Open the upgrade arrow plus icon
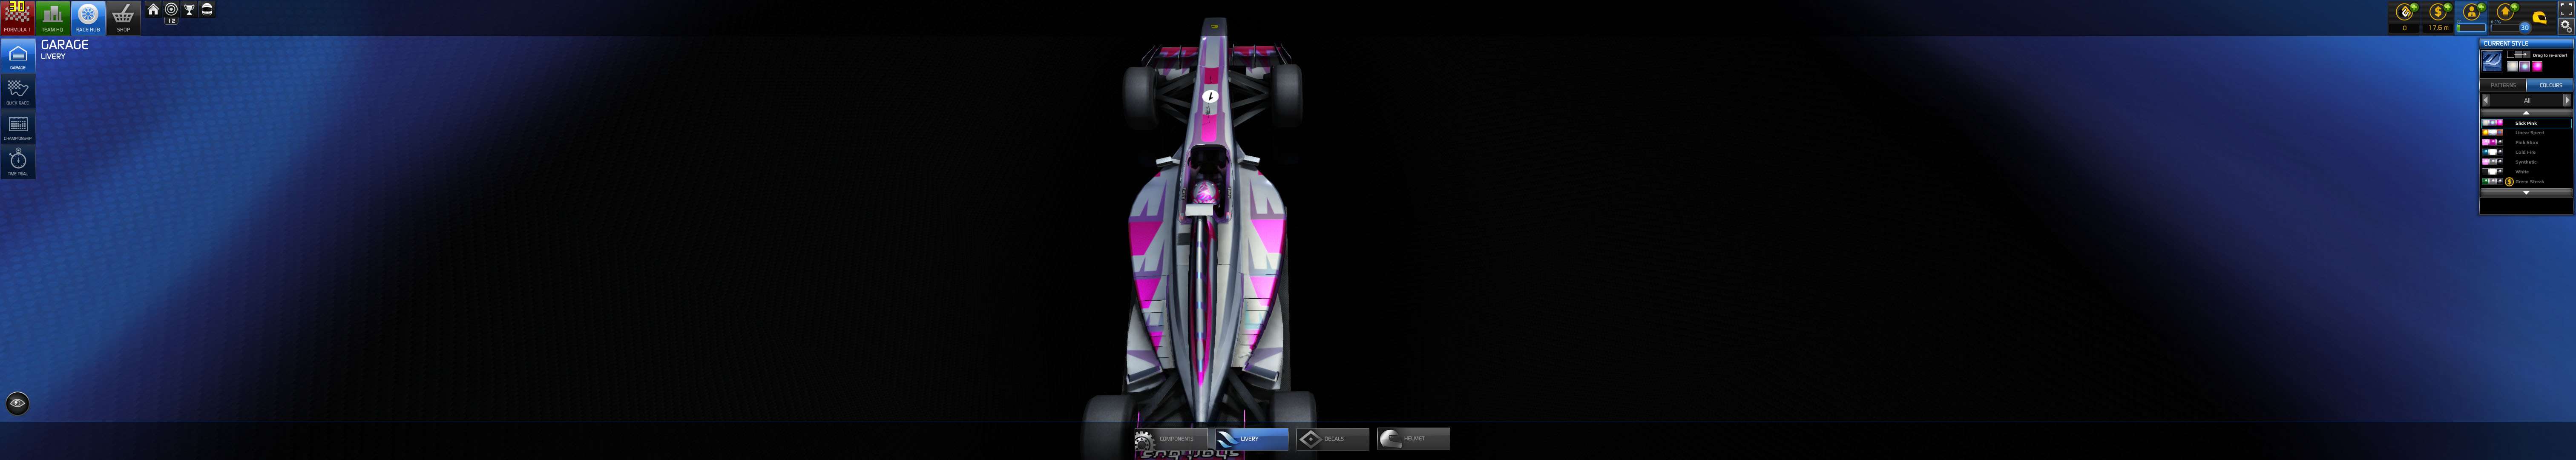Screen dimensions: 2576x460 [2515, 7]
